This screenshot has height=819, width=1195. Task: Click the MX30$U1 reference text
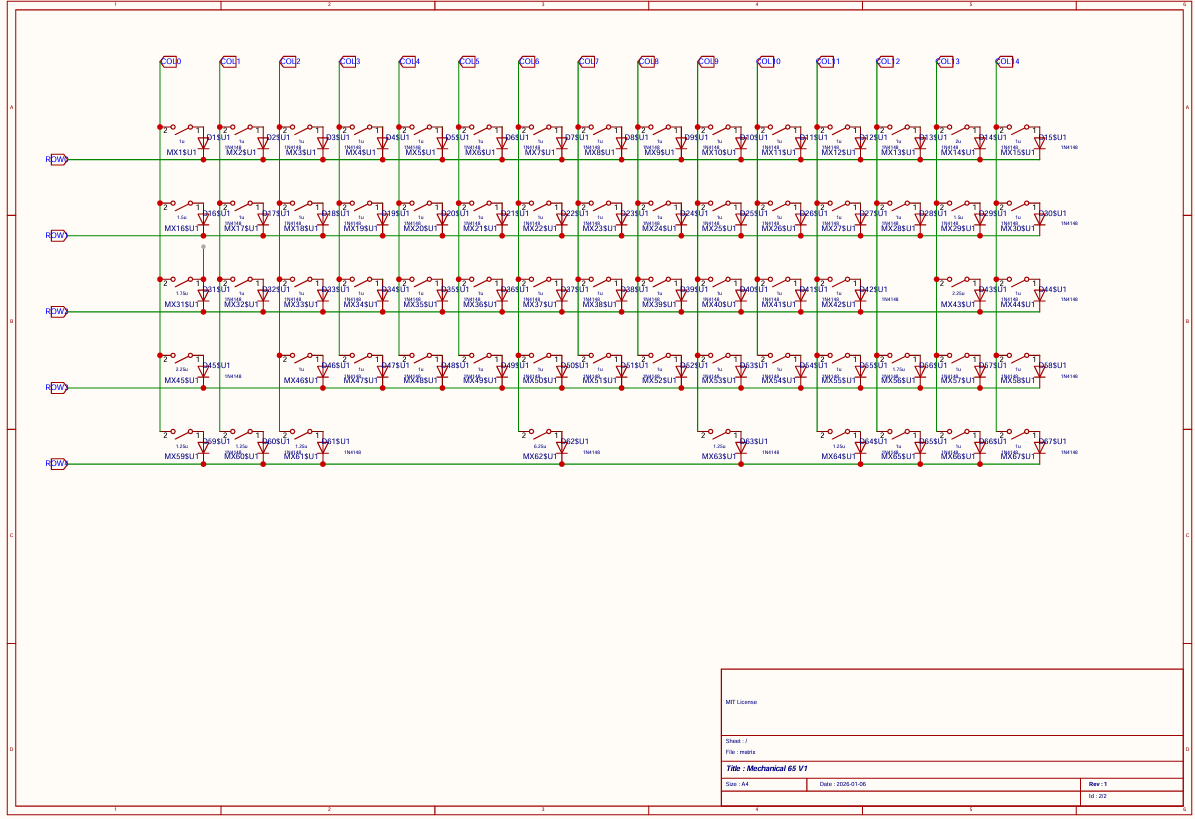point(1018,229)
